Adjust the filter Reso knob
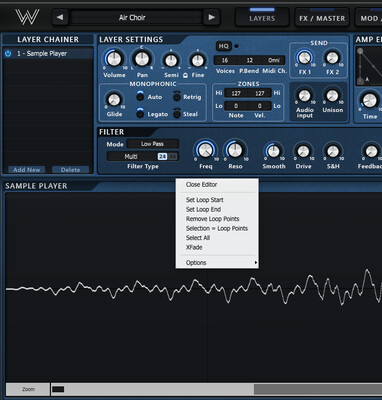Image resolution: width=382 pixels, height=400 pixels. (235, 150)
